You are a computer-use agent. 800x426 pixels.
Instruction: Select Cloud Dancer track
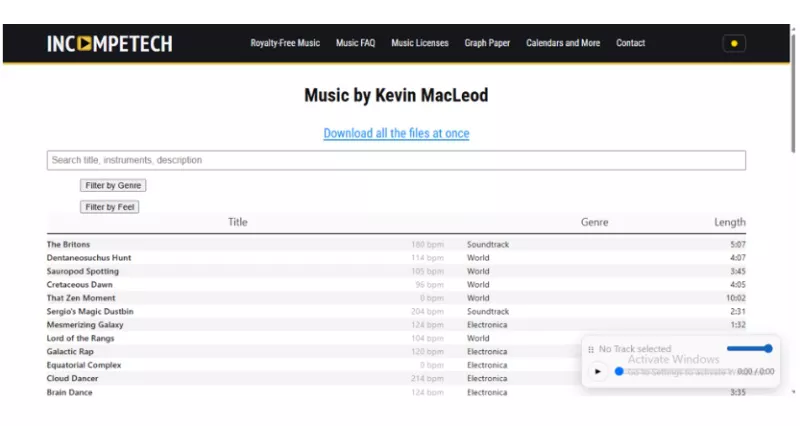click(72, 378)
